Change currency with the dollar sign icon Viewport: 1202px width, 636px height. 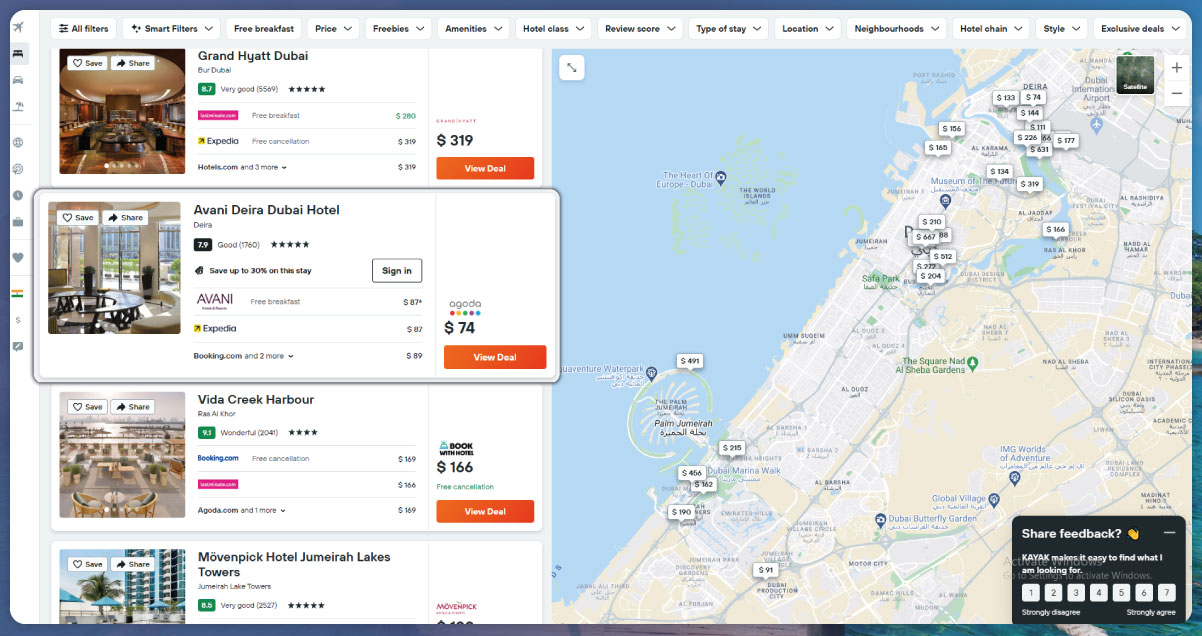tap(18, 320)
